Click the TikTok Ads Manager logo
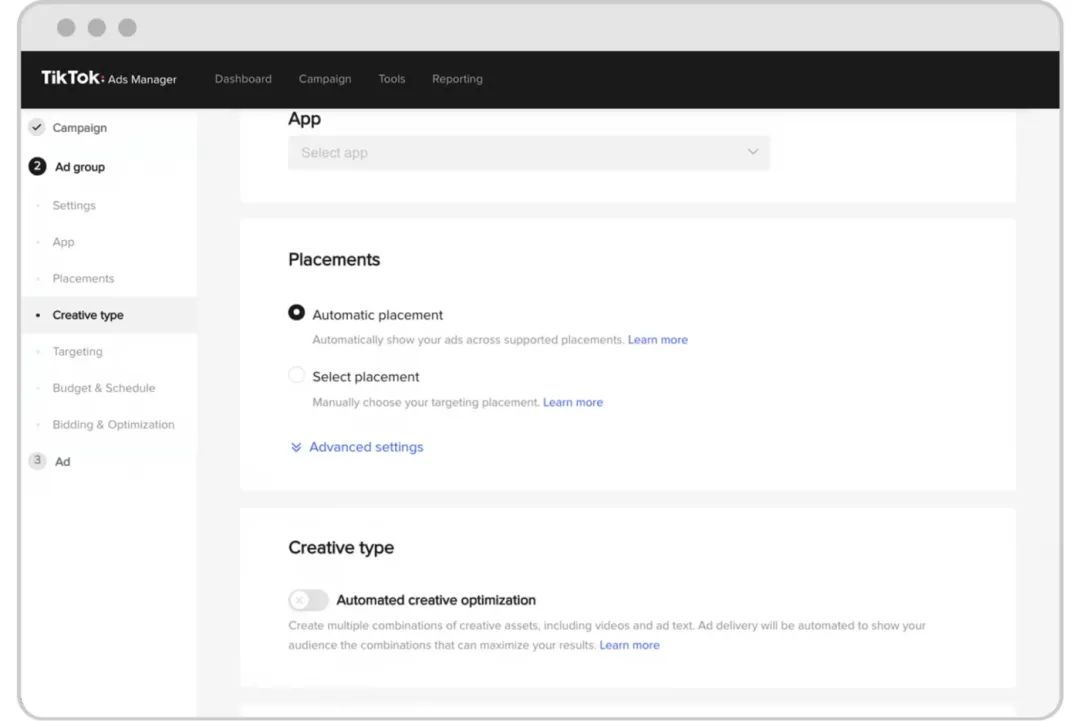Viewport: 1080px width, 721px height. click(x=108, y=79)
